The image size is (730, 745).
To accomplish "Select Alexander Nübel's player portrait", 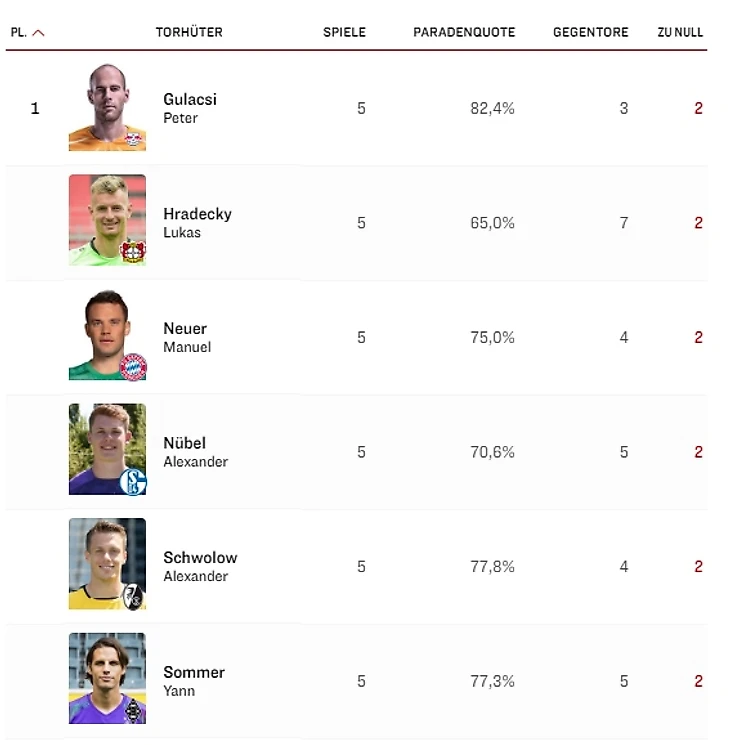I will coord(107,449).
